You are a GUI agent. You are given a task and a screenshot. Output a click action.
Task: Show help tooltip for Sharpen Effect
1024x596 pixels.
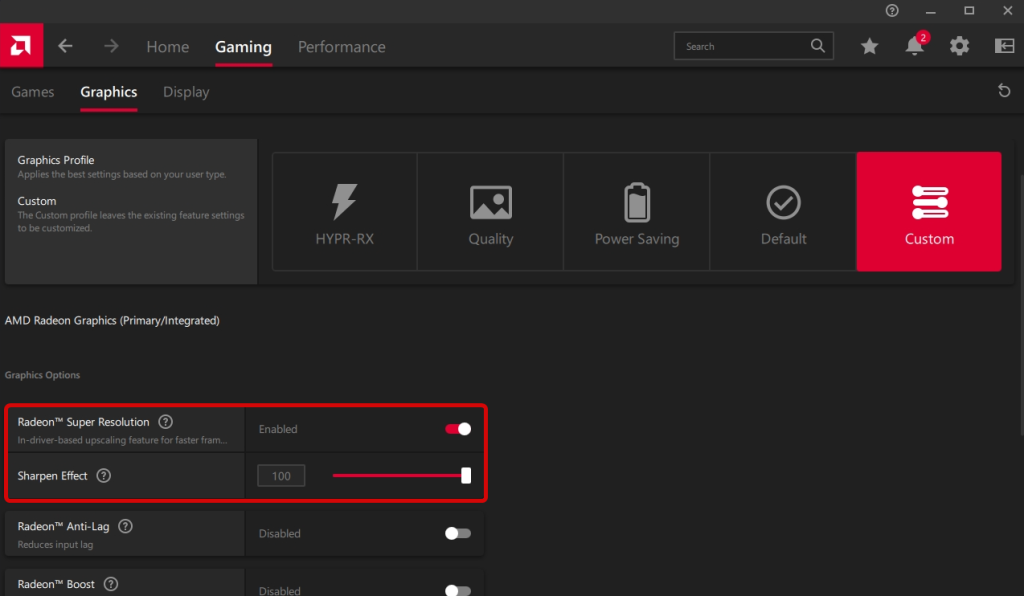coord(103,476)
